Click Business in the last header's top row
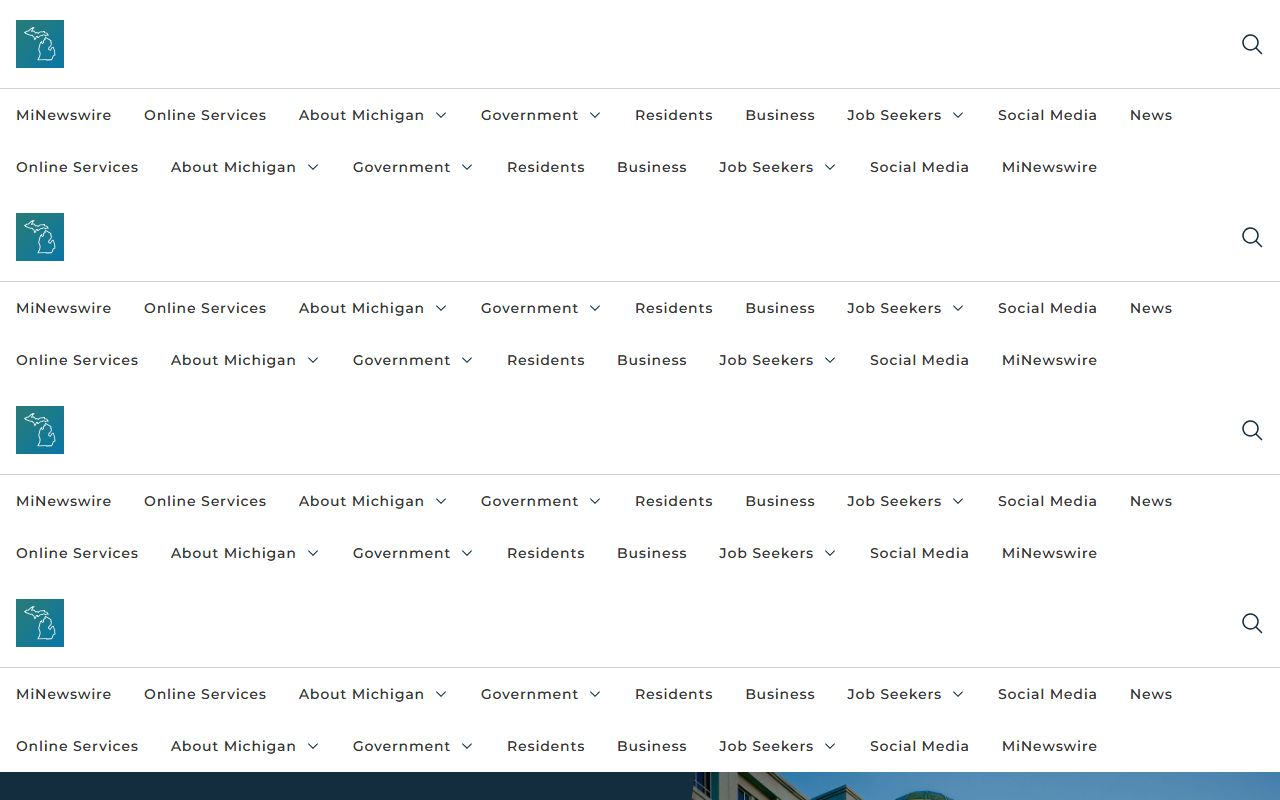This screenshot has height=800, width=1280. 780,694
